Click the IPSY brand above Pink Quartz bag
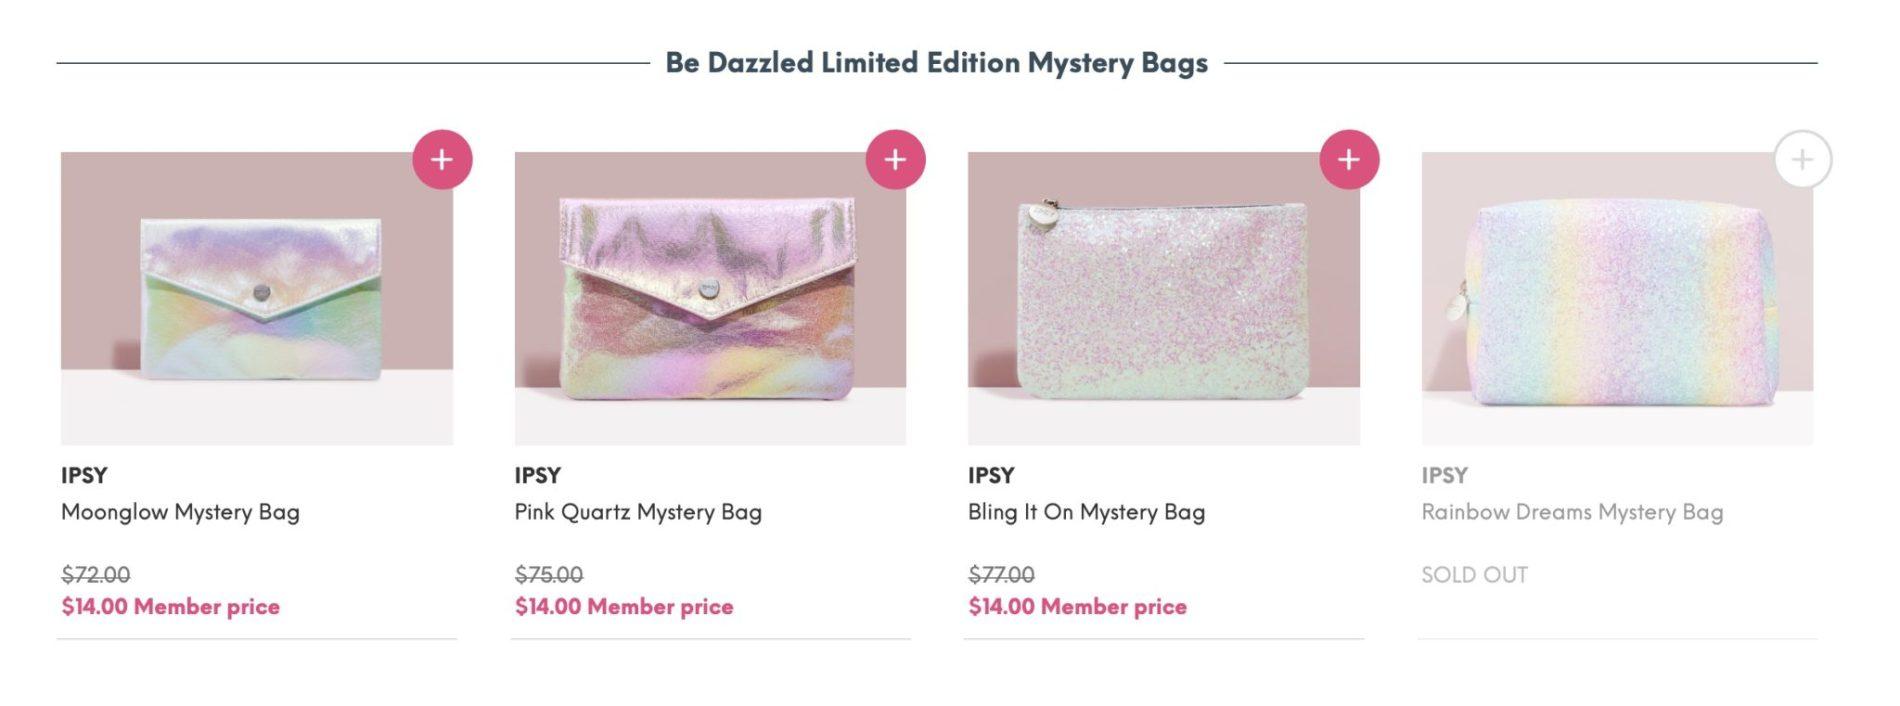Image resolution: width=1900 pixels, height=706 pixels. pyautogui.click(x=538, y=476)
